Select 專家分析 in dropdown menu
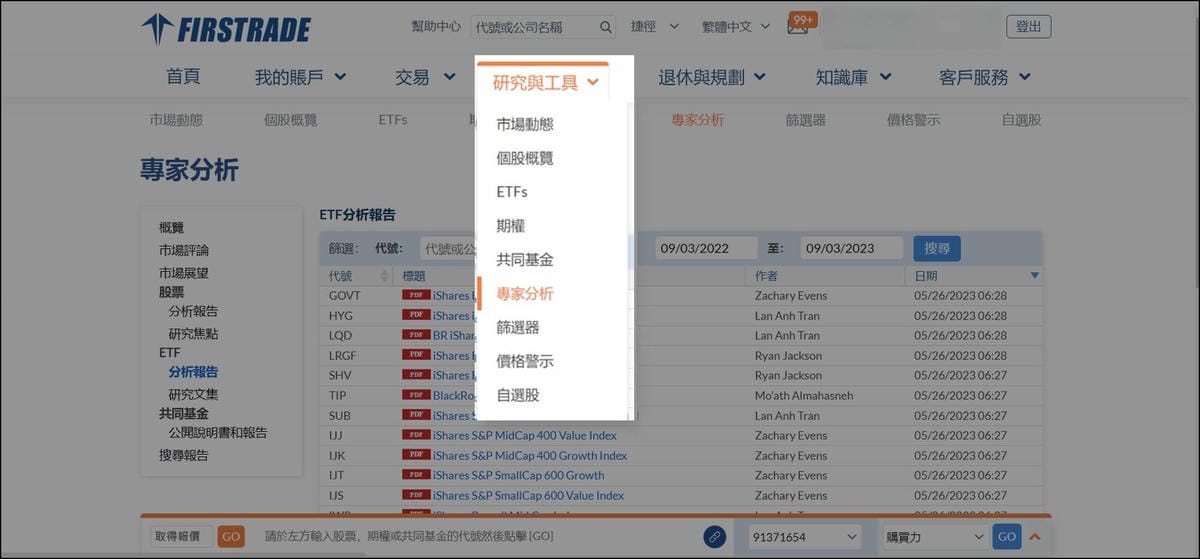The height and width of the screenshot is (559, 1200). (x=525, y=294)
